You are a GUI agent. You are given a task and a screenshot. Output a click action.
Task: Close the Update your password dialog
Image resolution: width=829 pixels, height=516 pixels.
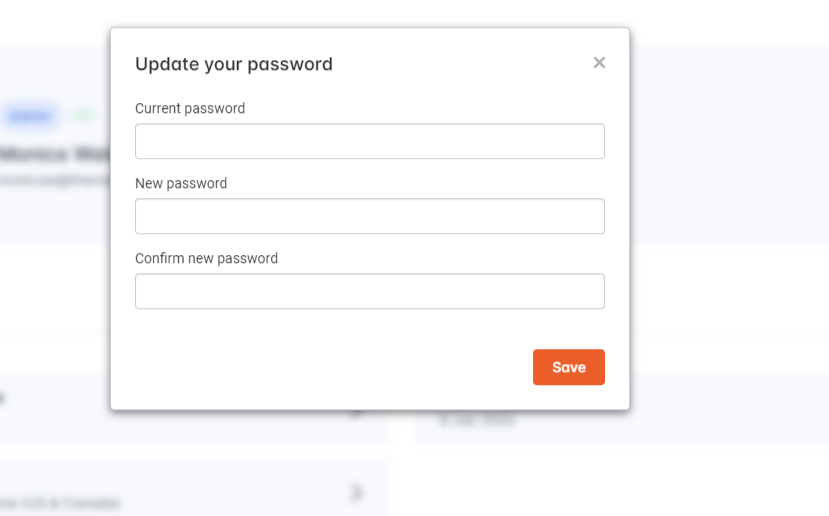tap(599, 63)
